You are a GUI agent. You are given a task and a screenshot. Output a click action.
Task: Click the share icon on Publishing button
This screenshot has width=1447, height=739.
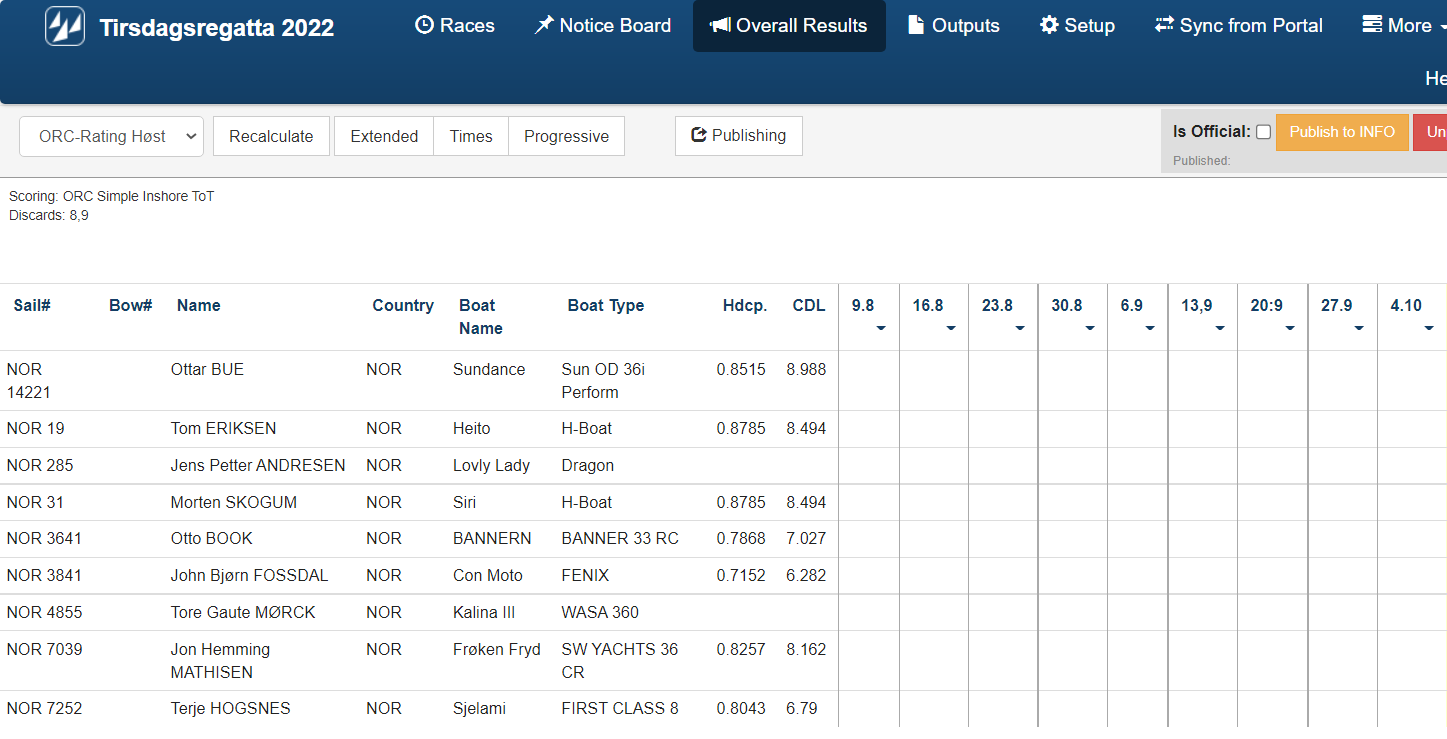699,136
